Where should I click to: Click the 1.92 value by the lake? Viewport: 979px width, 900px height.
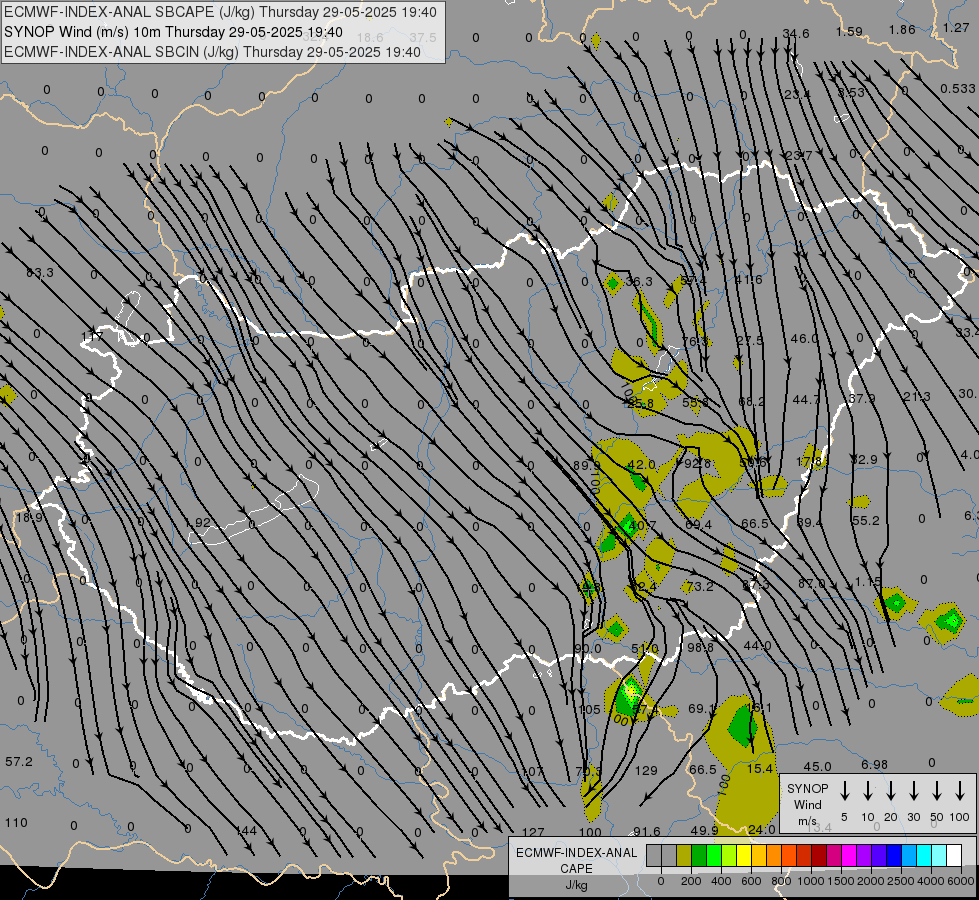coord(199,522)
